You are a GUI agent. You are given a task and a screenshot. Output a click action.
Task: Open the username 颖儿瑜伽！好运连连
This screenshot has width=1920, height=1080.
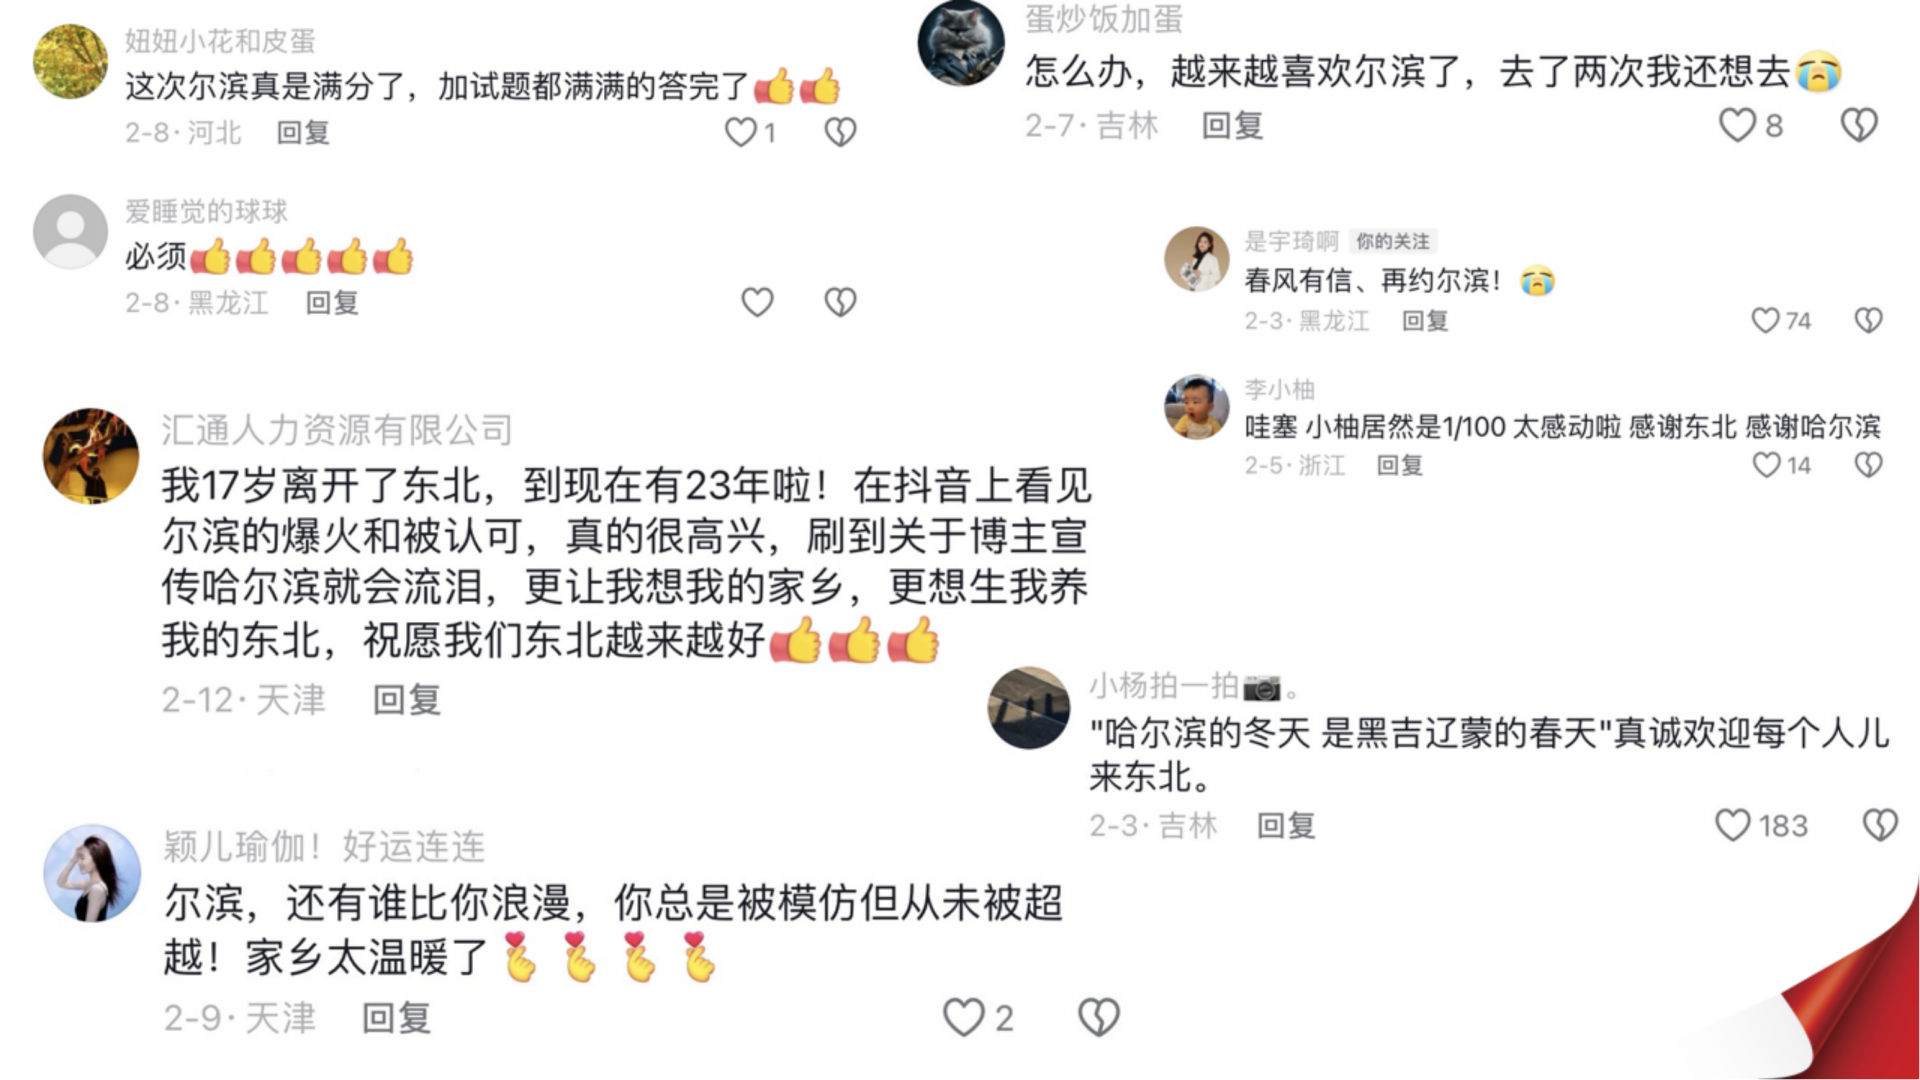coord(324,847)
